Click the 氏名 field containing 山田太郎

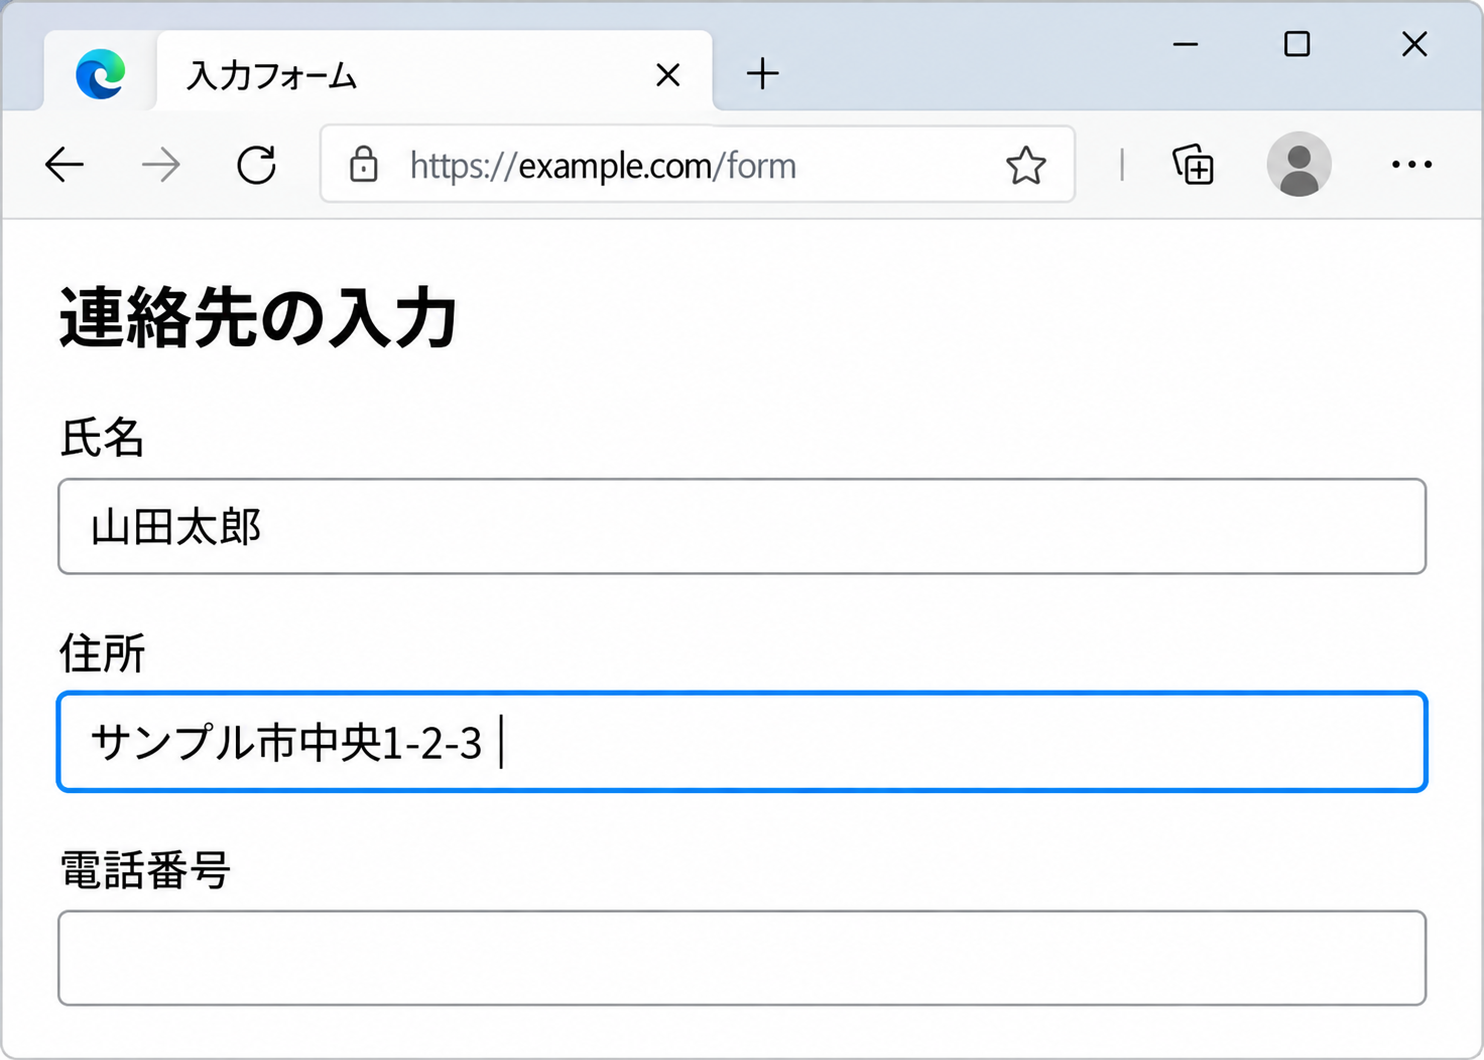pos(742,526)
